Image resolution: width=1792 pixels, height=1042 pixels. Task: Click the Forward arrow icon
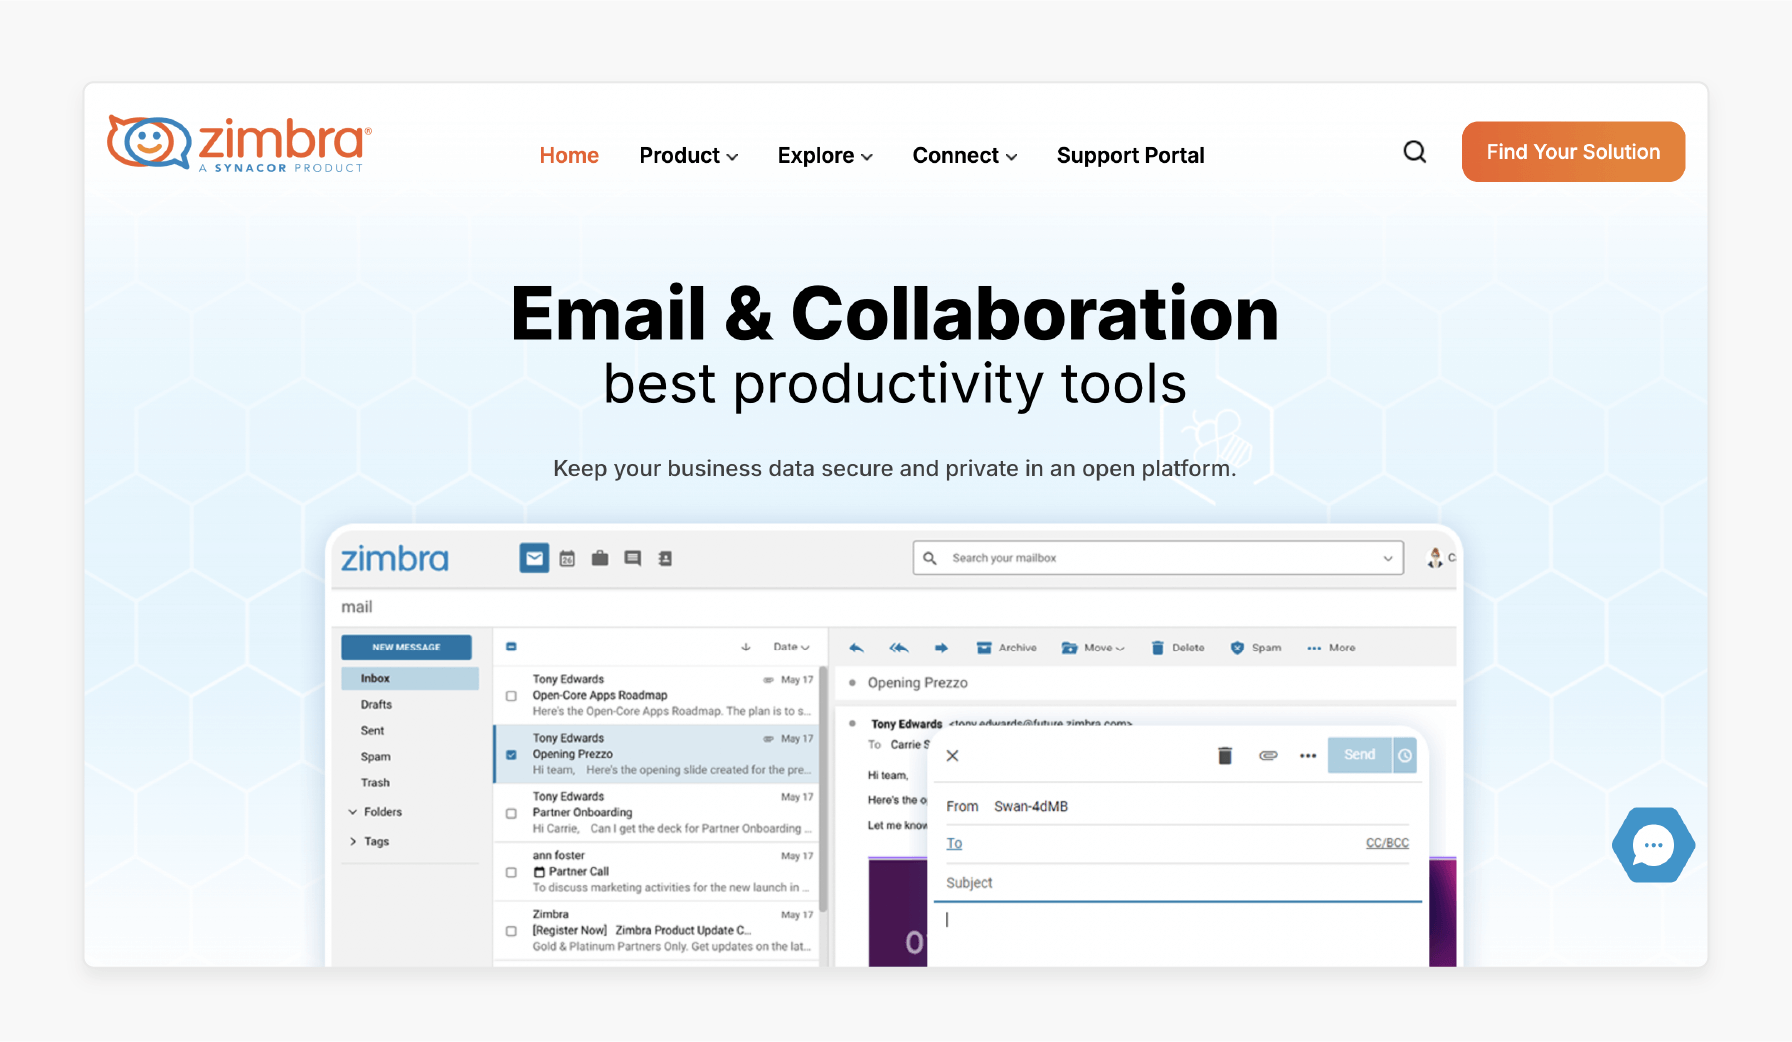point(941,648)
